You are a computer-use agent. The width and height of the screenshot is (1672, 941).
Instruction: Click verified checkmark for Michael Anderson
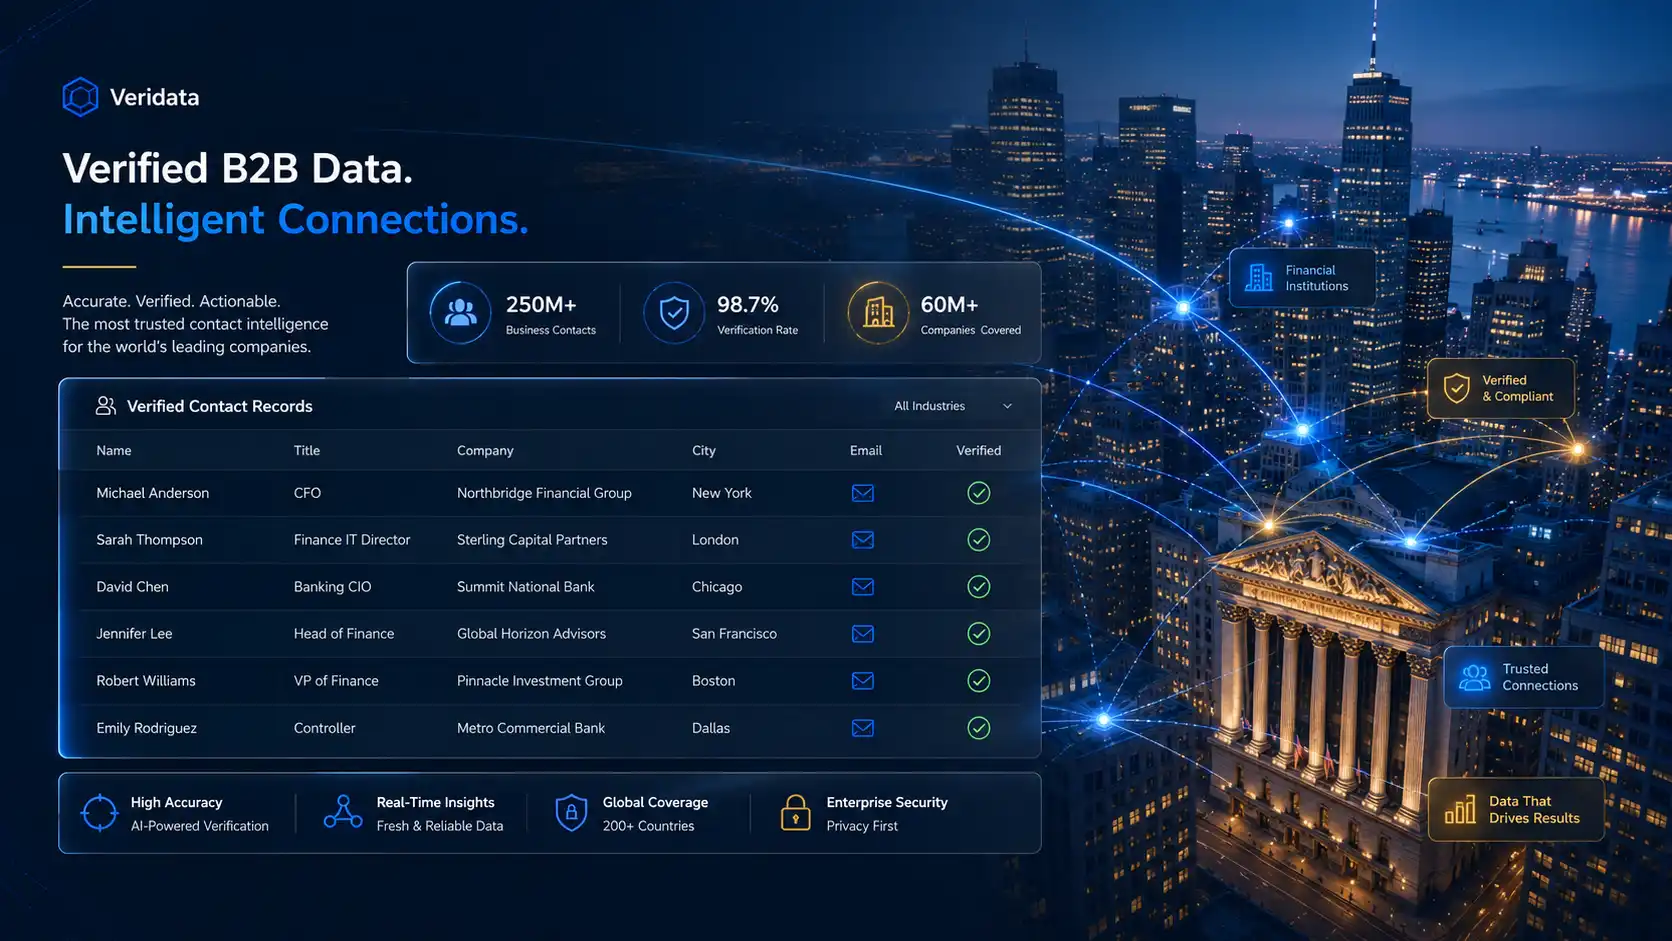click(x=979, y=493)
